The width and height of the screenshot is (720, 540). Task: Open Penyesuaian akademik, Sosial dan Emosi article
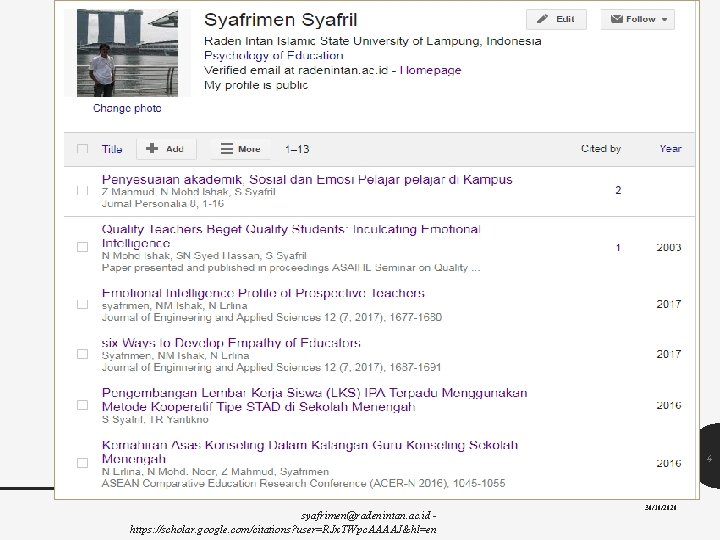[x=307, y=180]
